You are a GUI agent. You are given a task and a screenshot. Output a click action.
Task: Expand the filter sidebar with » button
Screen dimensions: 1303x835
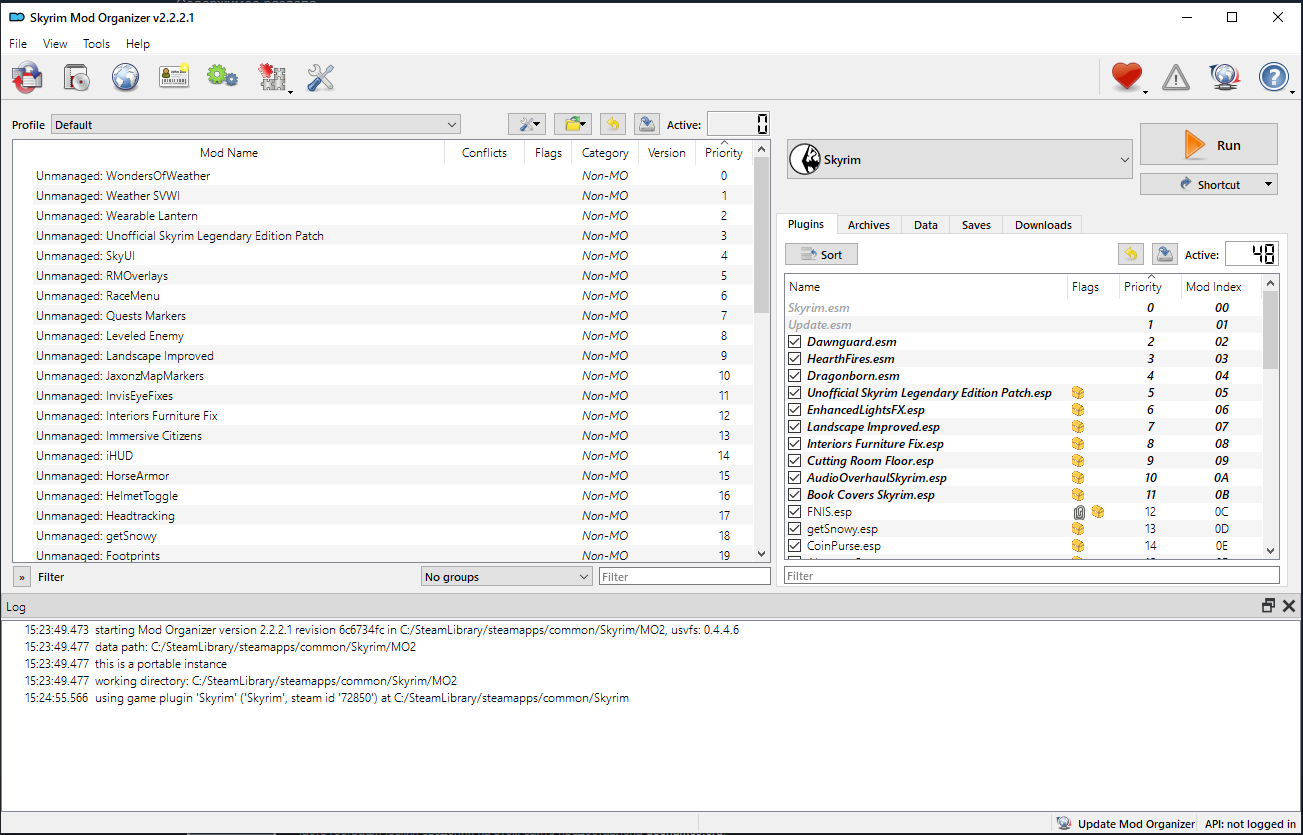(21, 577)
